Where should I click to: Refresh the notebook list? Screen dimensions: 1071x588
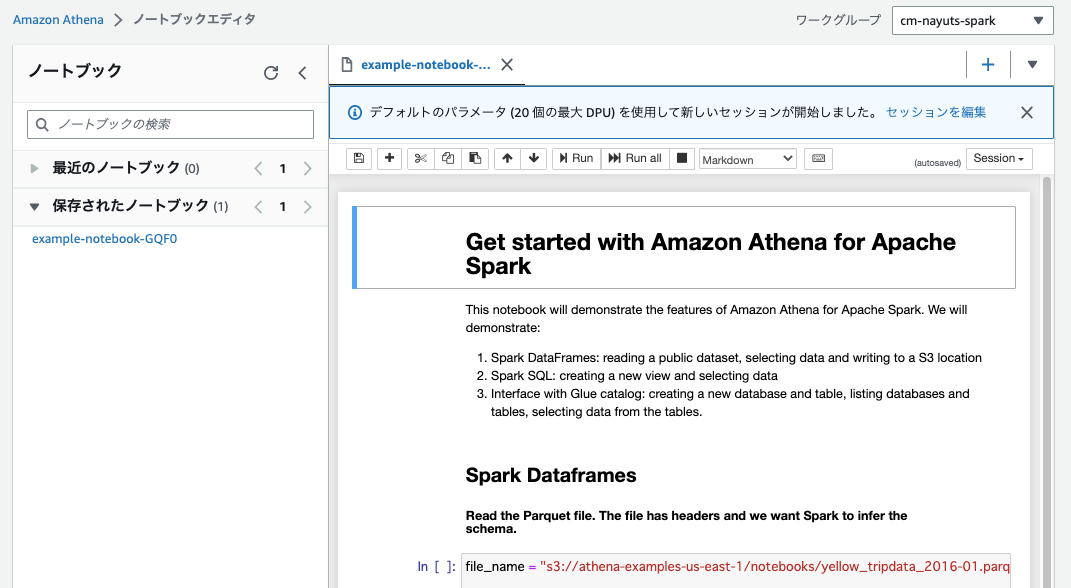click(270, 72)
